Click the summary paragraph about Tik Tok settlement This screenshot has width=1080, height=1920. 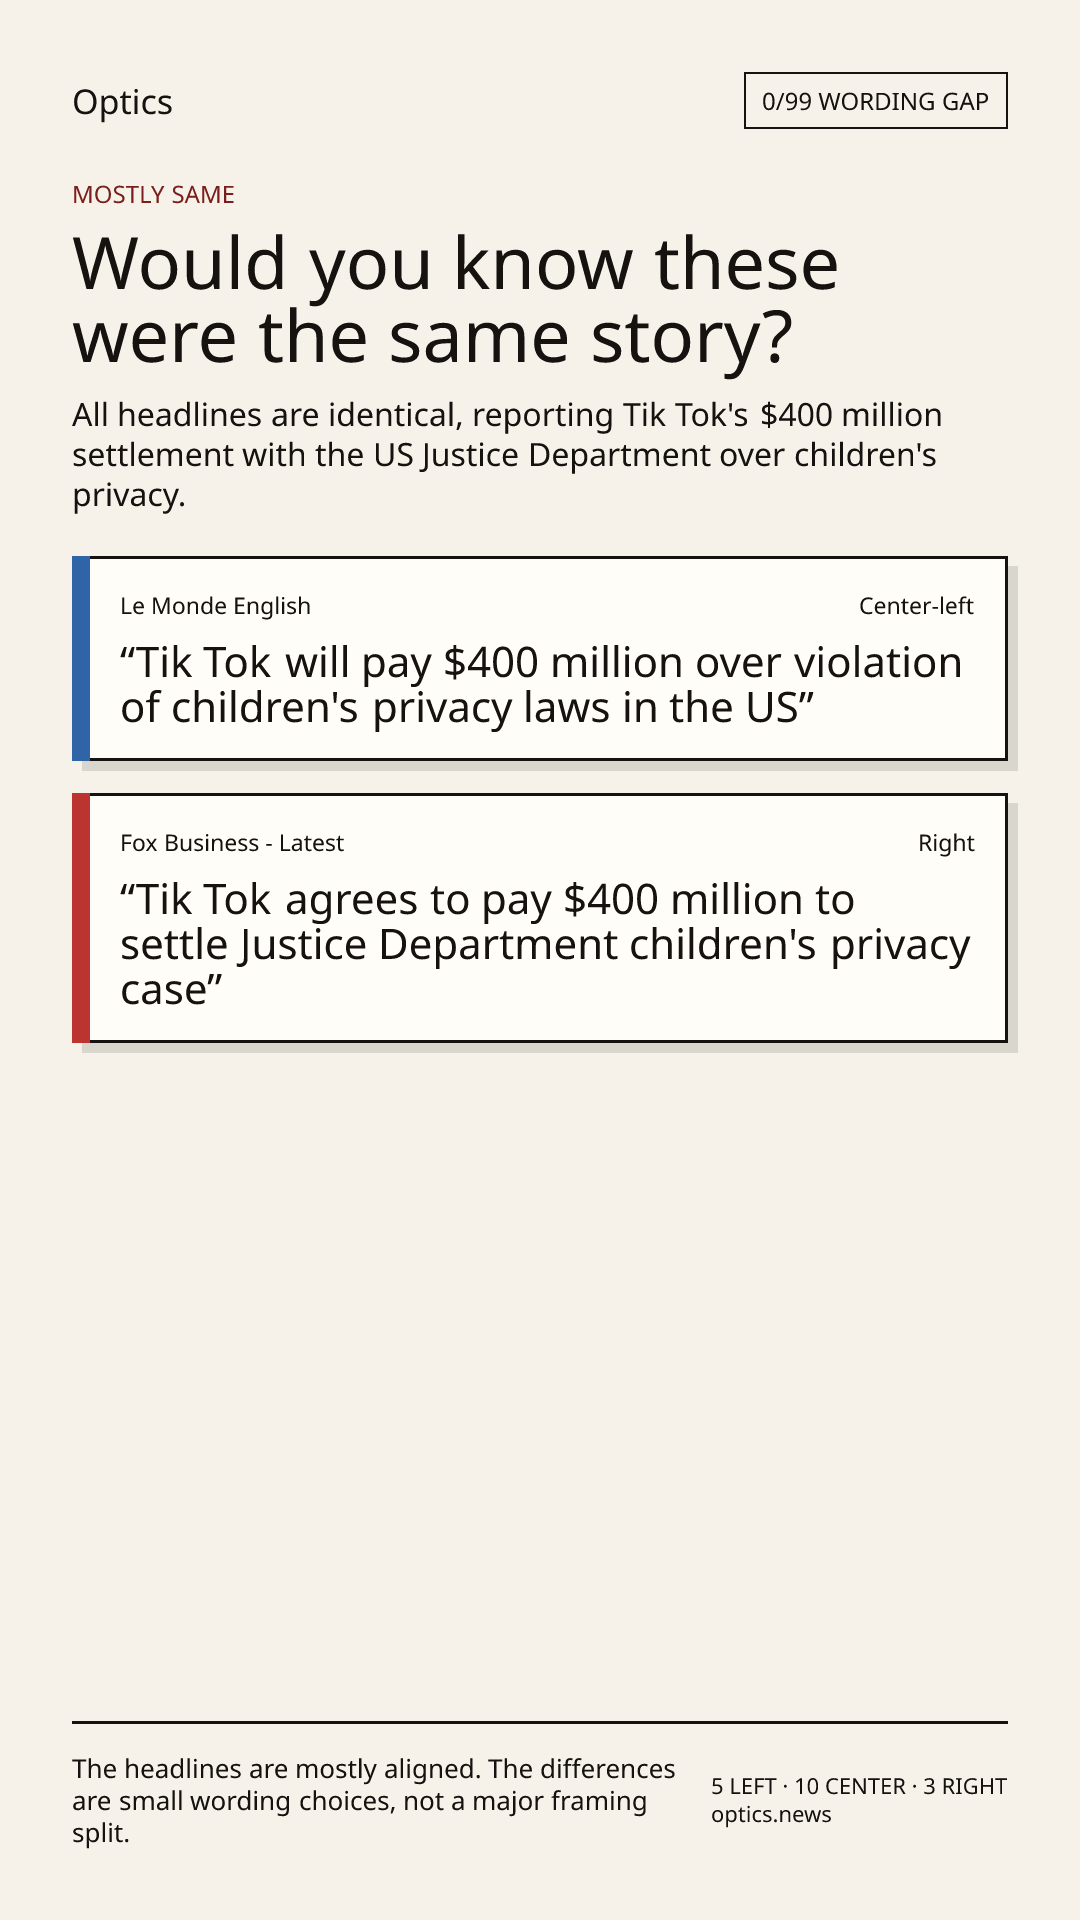pyautogui.click(x=507, y=455)
